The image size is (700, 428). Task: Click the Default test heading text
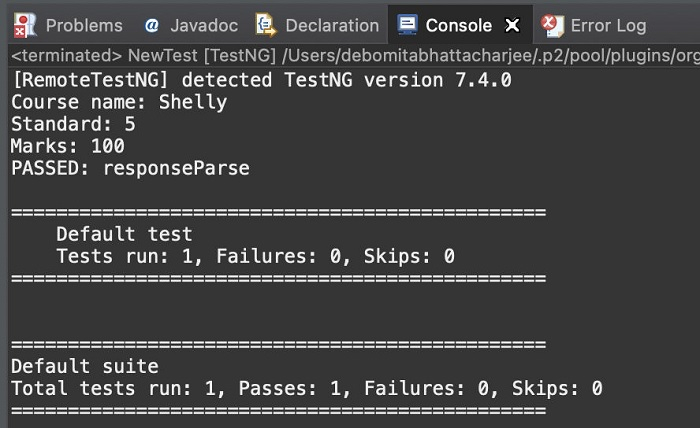point(124,234)
